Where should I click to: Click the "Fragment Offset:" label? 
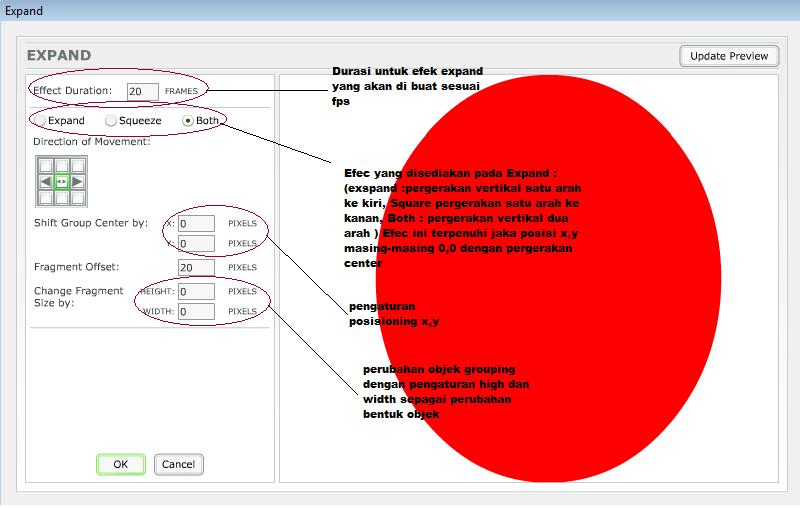point(77,267)
